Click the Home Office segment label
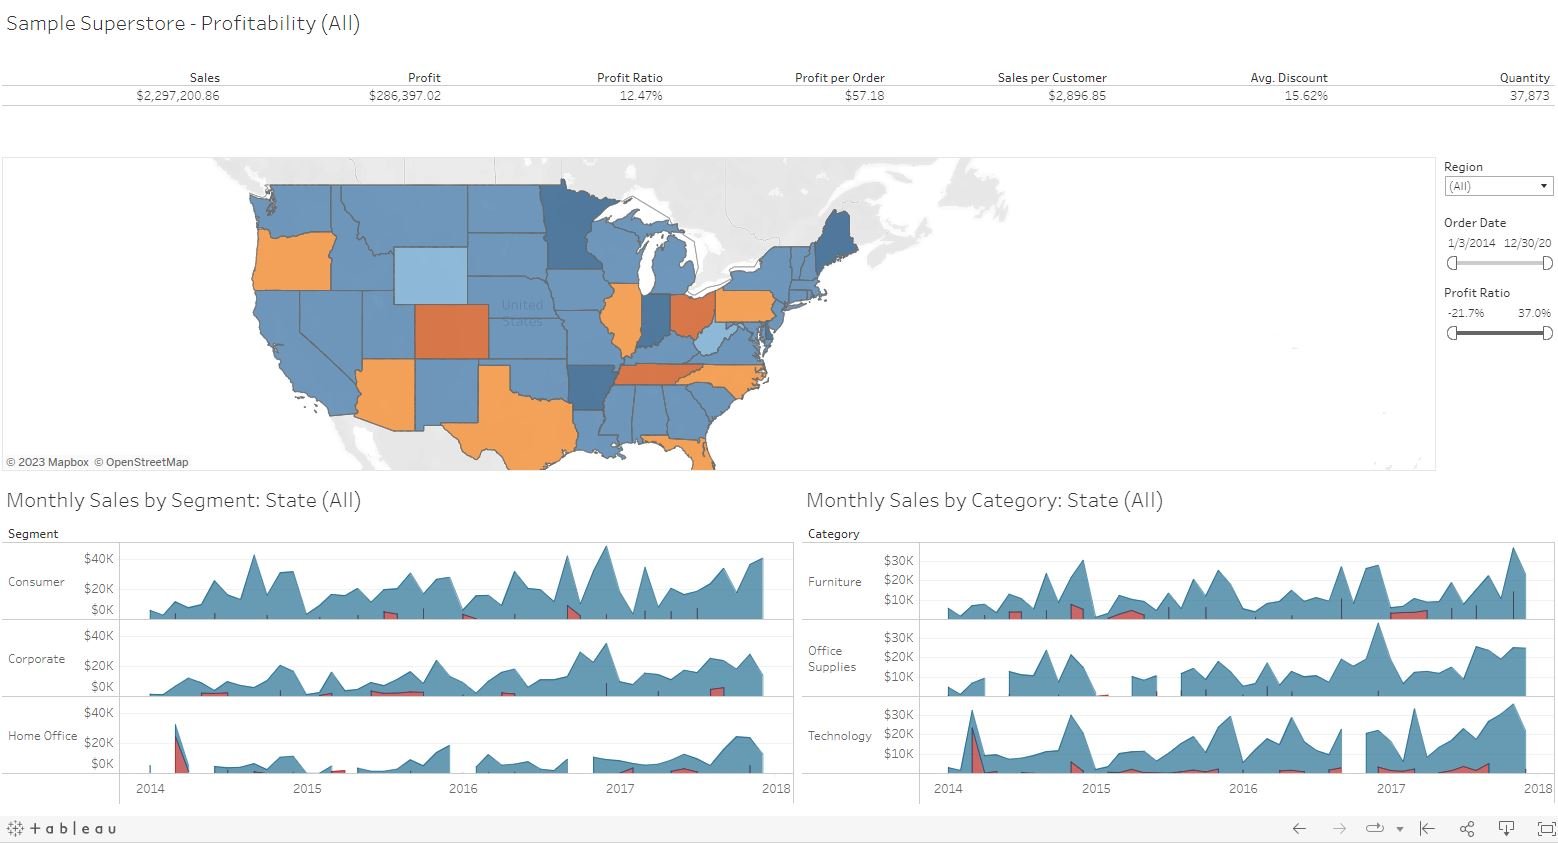 coord(42,736)
